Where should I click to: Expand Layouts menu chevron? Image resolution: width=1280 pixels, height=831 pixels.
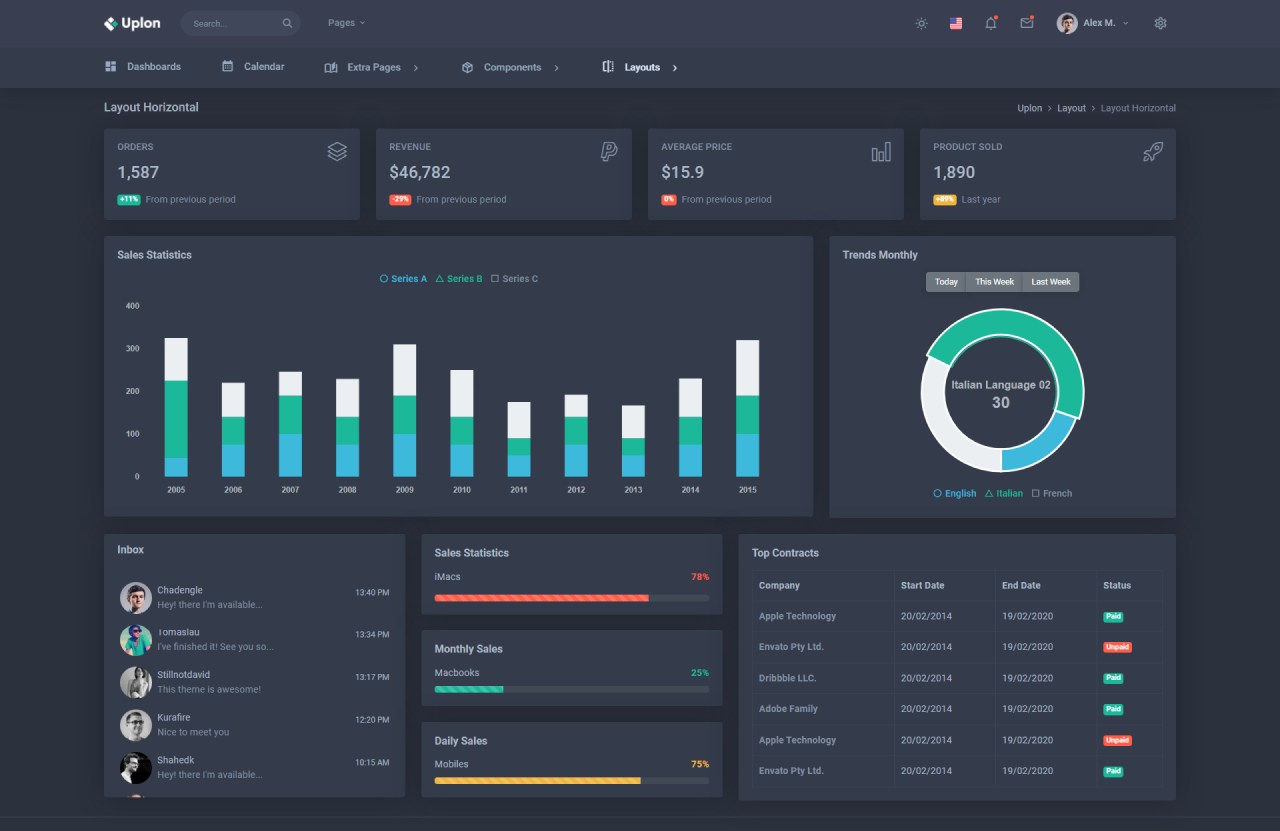[x=675, y=68]
